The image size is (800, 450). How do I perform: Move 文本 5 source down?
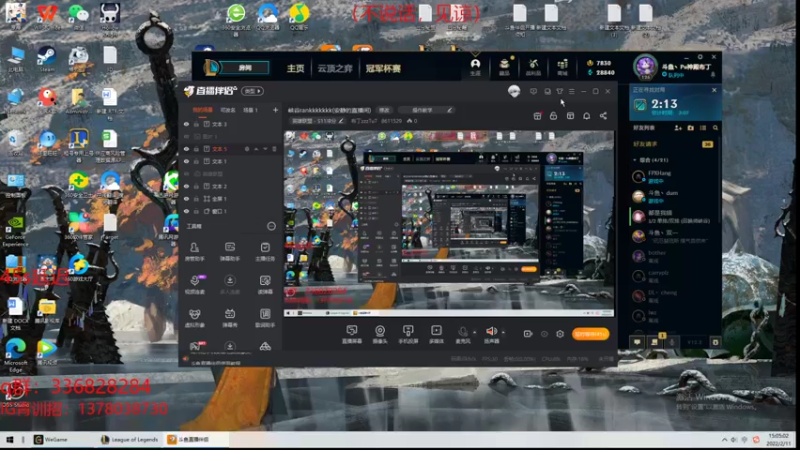(265, 149)
